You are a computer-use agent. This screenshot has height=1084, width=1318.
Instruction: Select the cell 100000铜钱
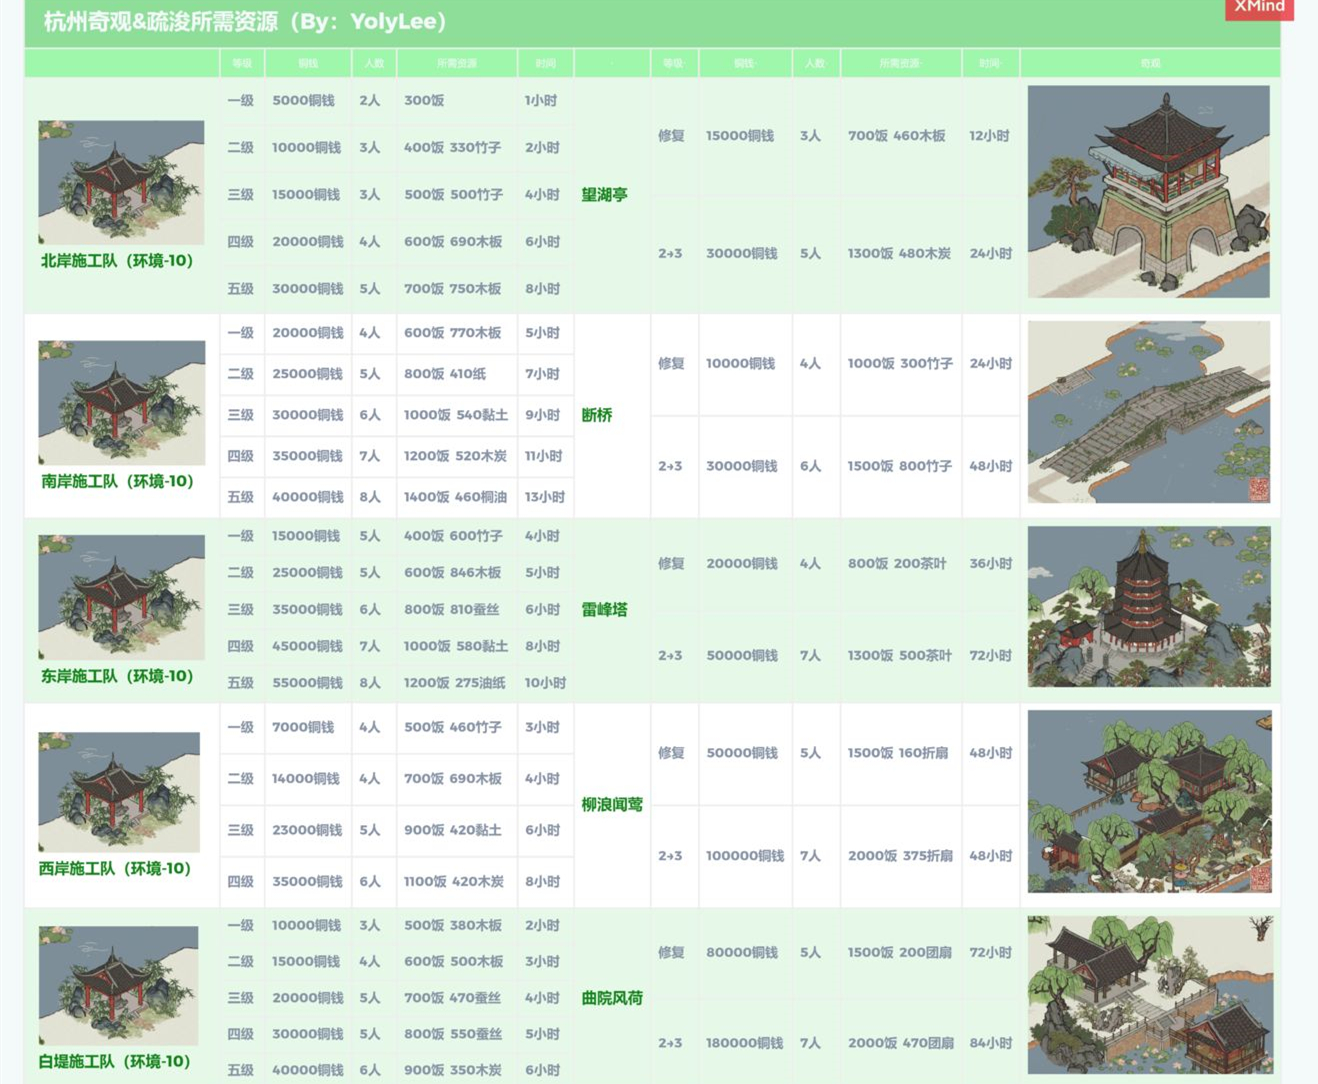coord(744,856)
